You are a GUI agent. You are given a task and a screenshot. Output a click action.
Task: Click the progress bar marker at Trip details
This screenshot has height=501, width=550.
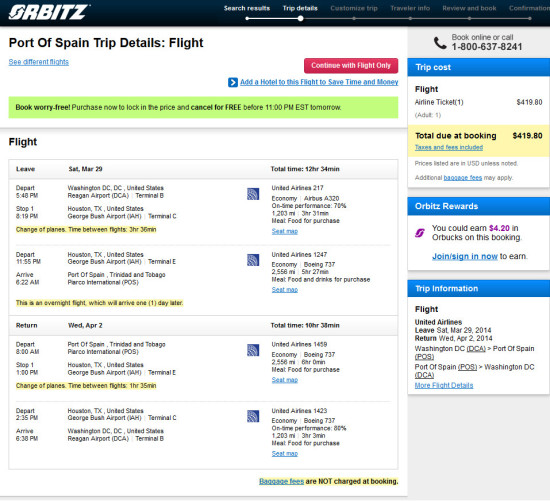coord(301,18)
